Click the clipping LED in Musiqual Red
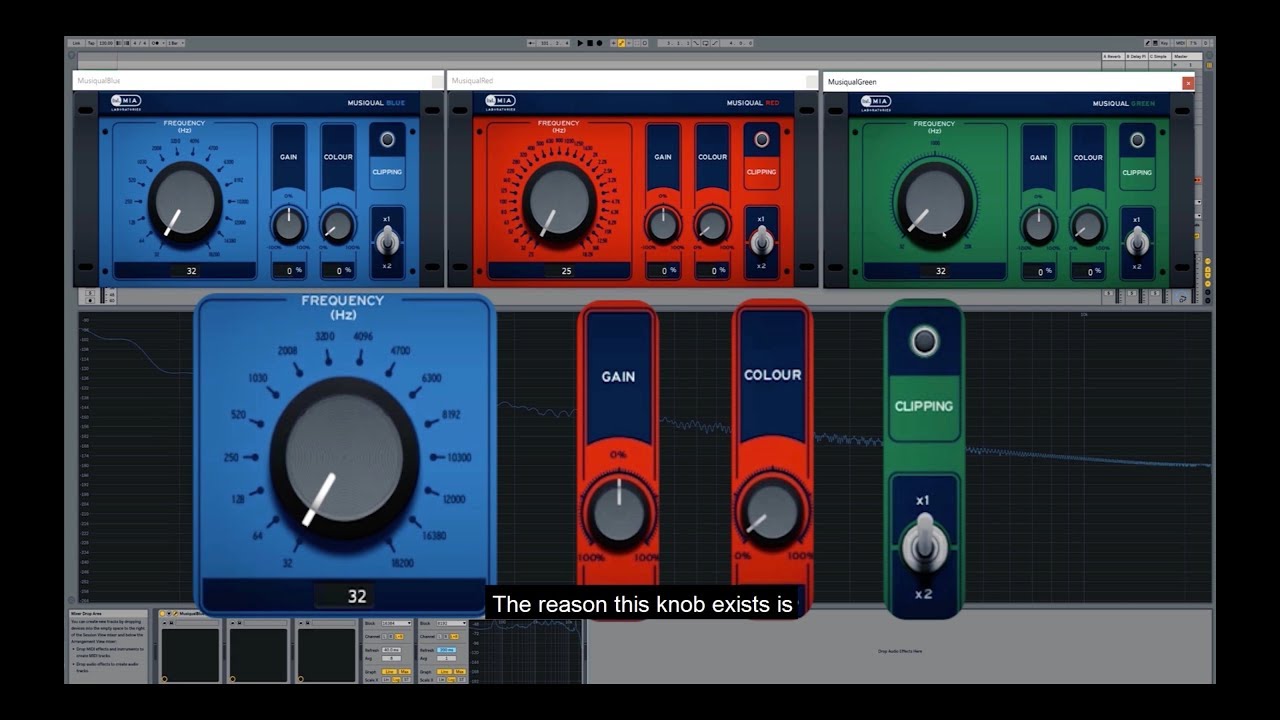 761,139
